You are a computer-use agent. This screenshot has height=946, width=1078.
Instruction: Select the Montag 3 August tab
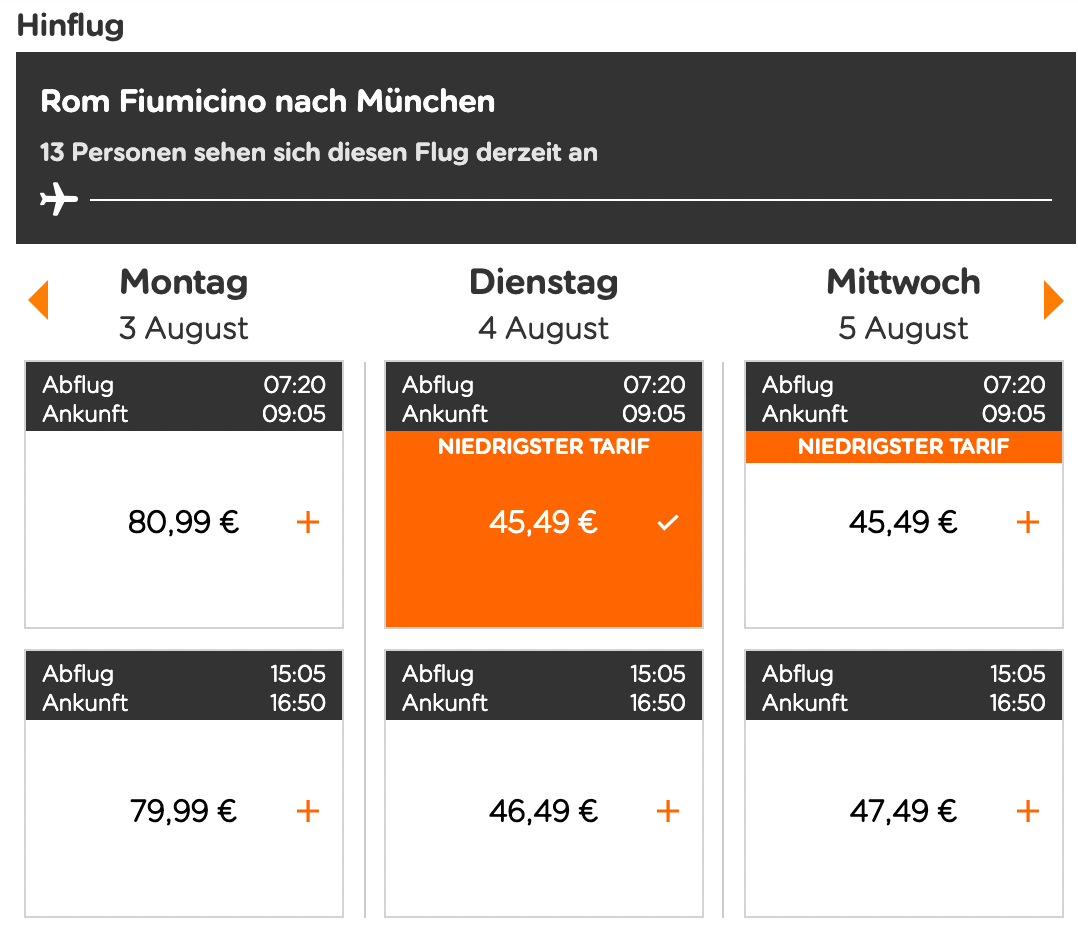point(183,302)
